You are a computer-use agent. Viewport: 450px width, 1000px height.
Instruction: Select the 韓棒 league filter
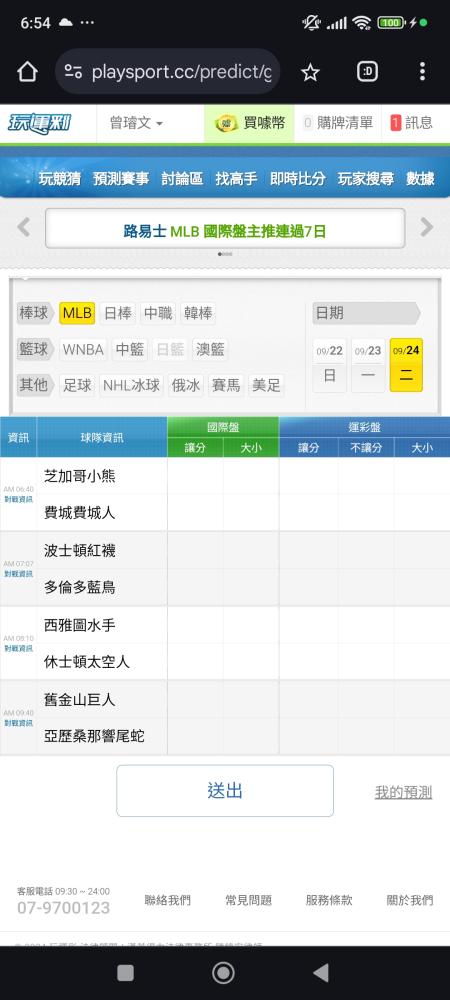pyautogui.click(x=198, y=313)
